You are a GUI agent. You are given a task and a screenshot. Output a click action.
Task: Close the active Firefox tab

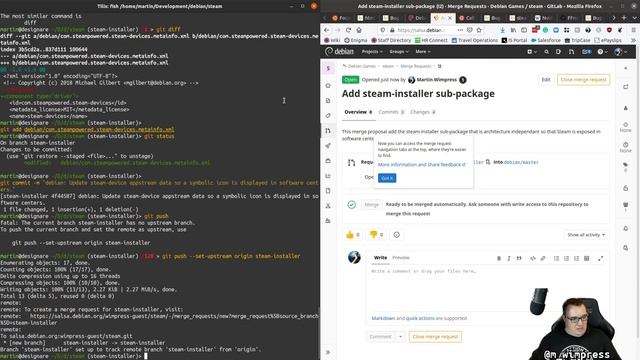pyautogui.click(x=450, y=18)
